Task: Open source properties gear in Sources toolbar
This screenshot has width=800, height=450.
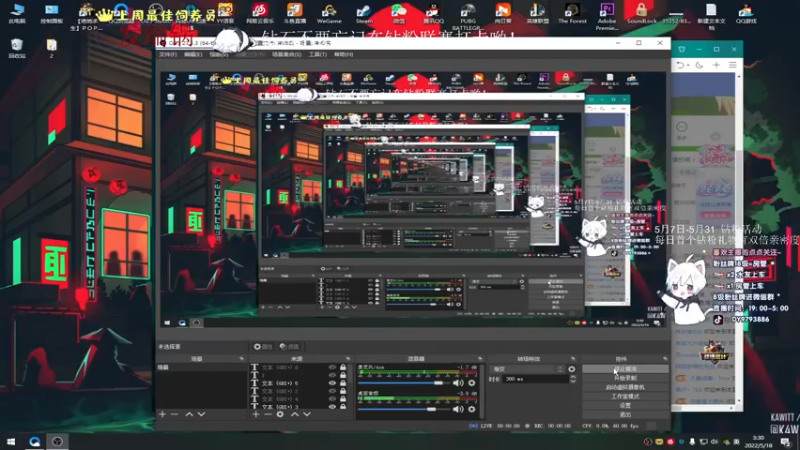Action: (280, 414)
